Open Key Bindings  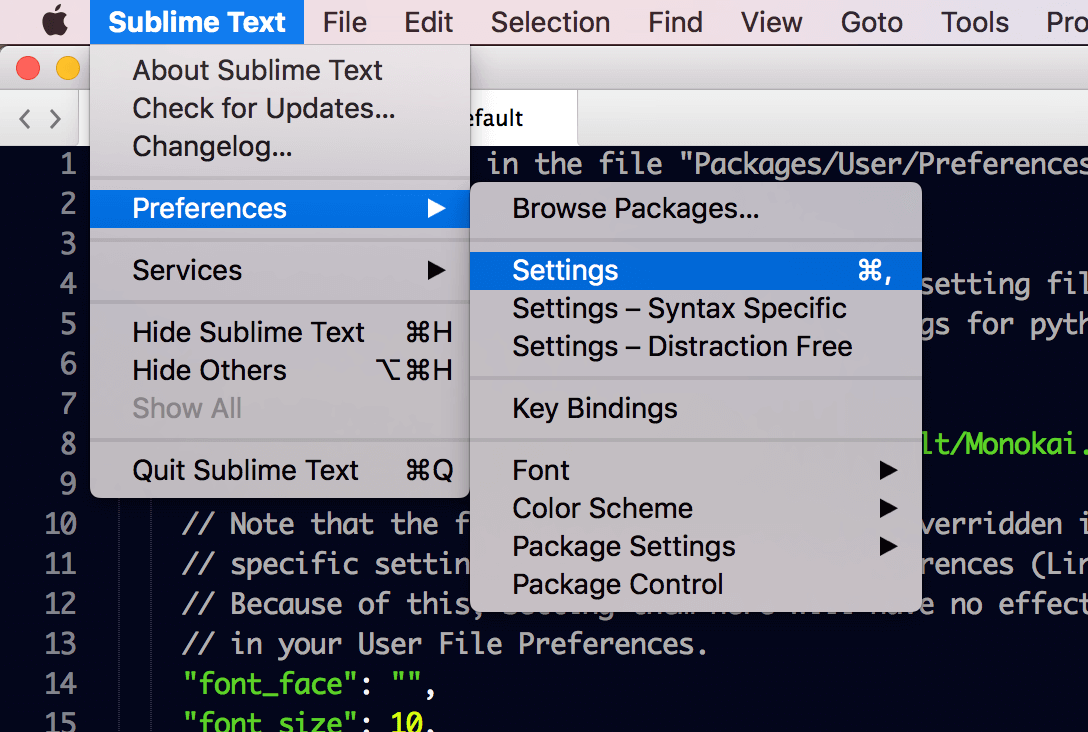pos(695,409)
